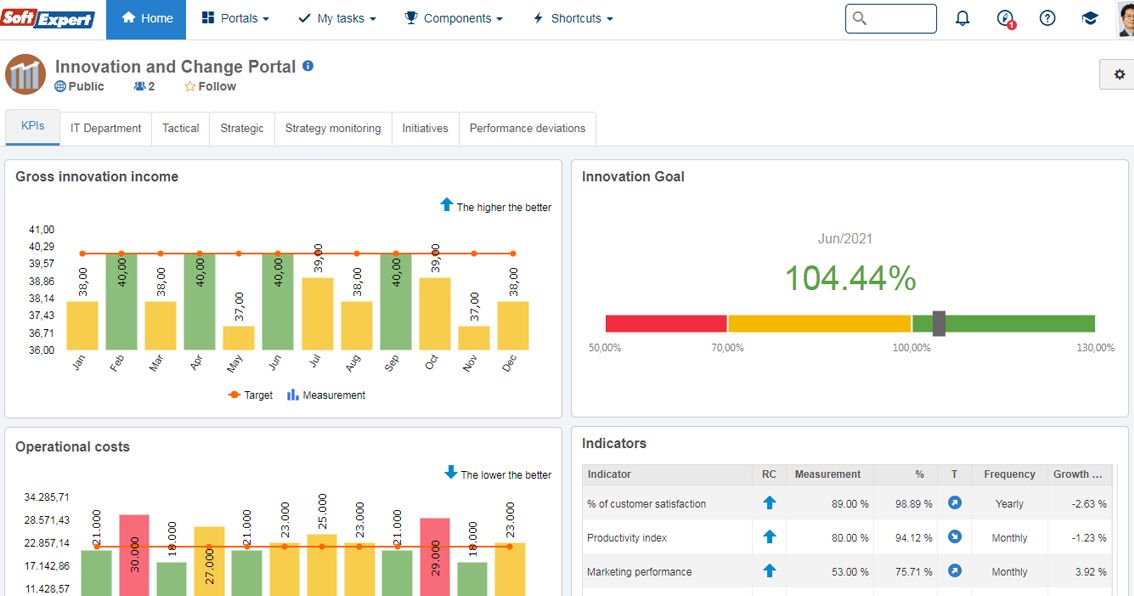Click the search magnifier icon
This screenshot has width=1134, height=596.
click(859, 19)
